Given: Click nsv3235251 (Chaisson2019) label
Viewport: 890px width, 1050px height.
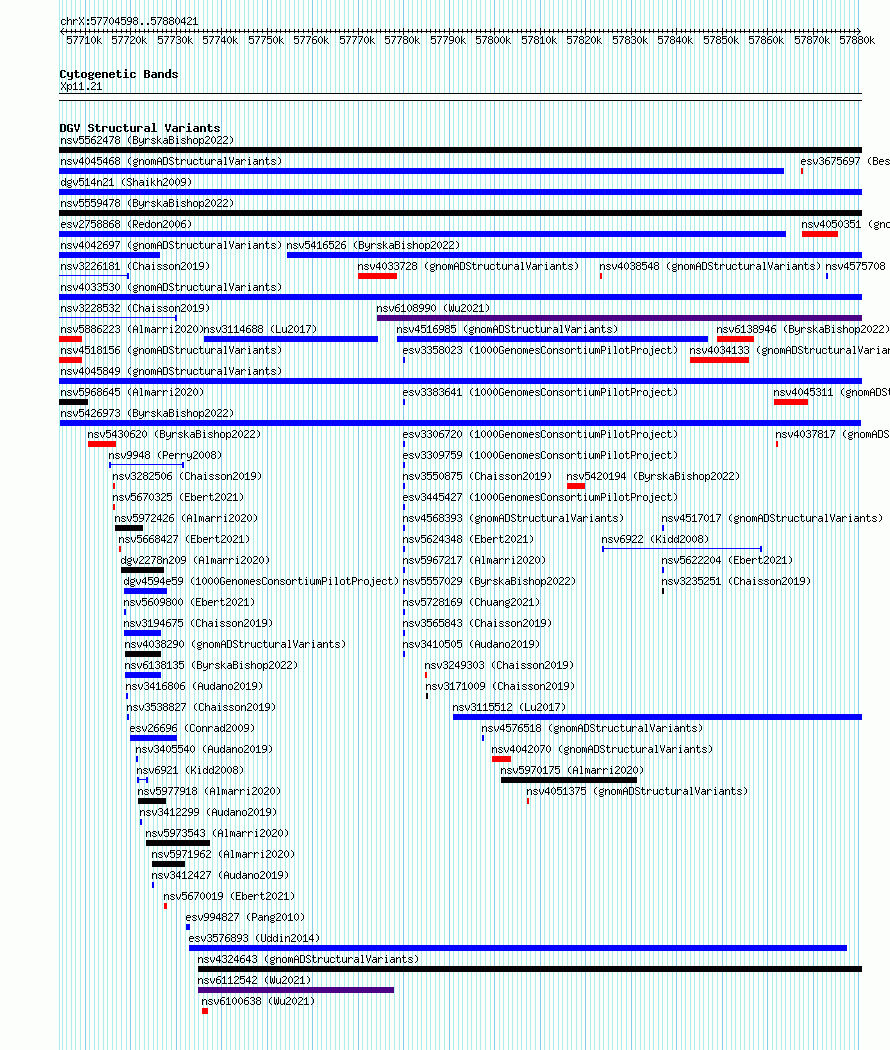Looking at the screenshot, I should (736, 582).
